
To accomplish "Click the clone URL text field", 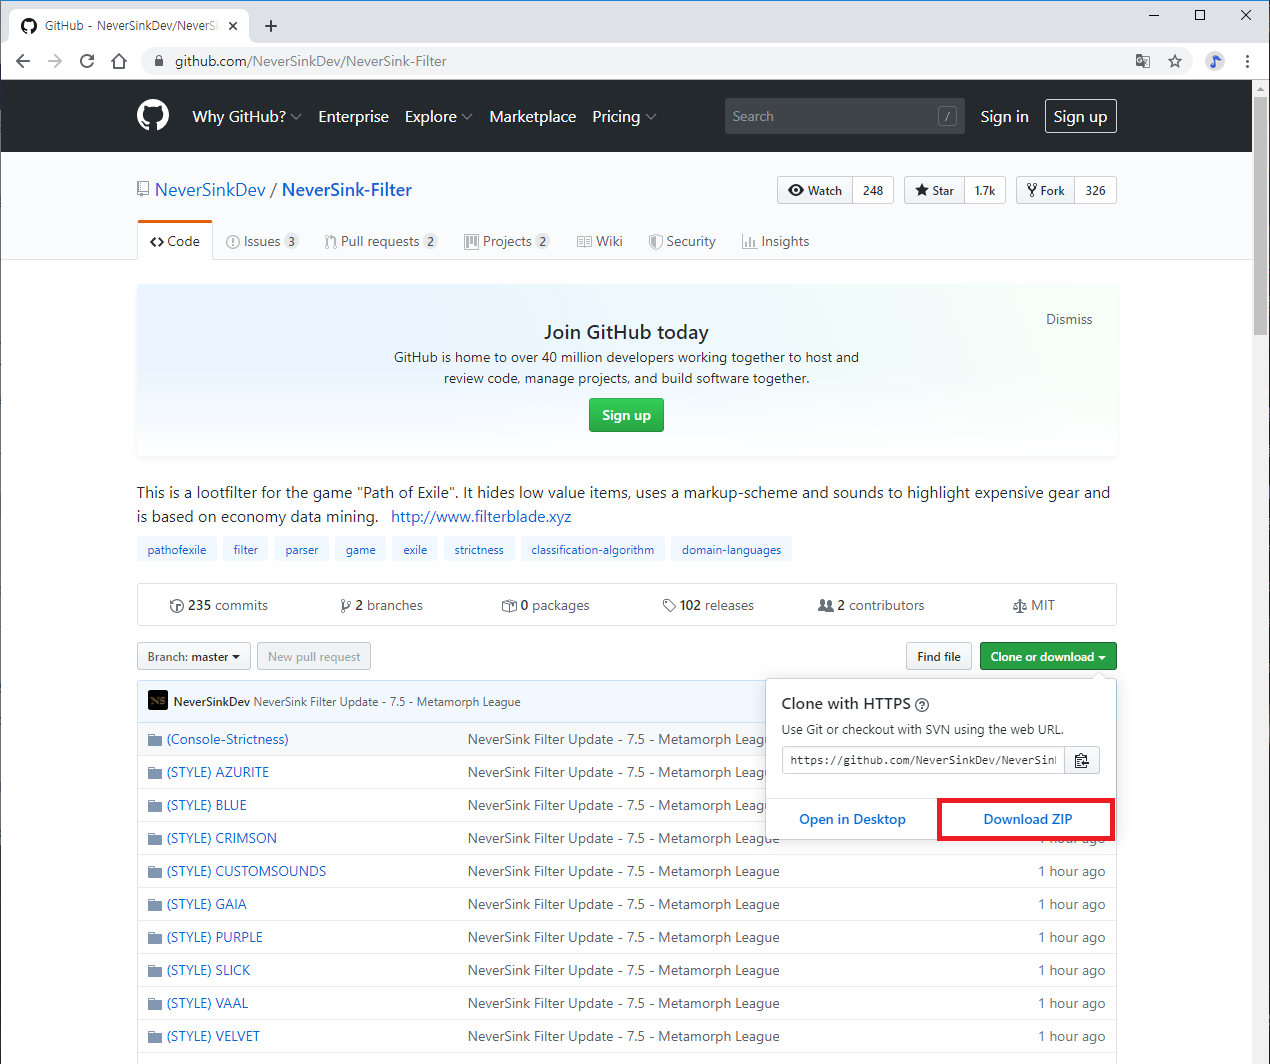I will pyautogui.click(x=923, y=760).
